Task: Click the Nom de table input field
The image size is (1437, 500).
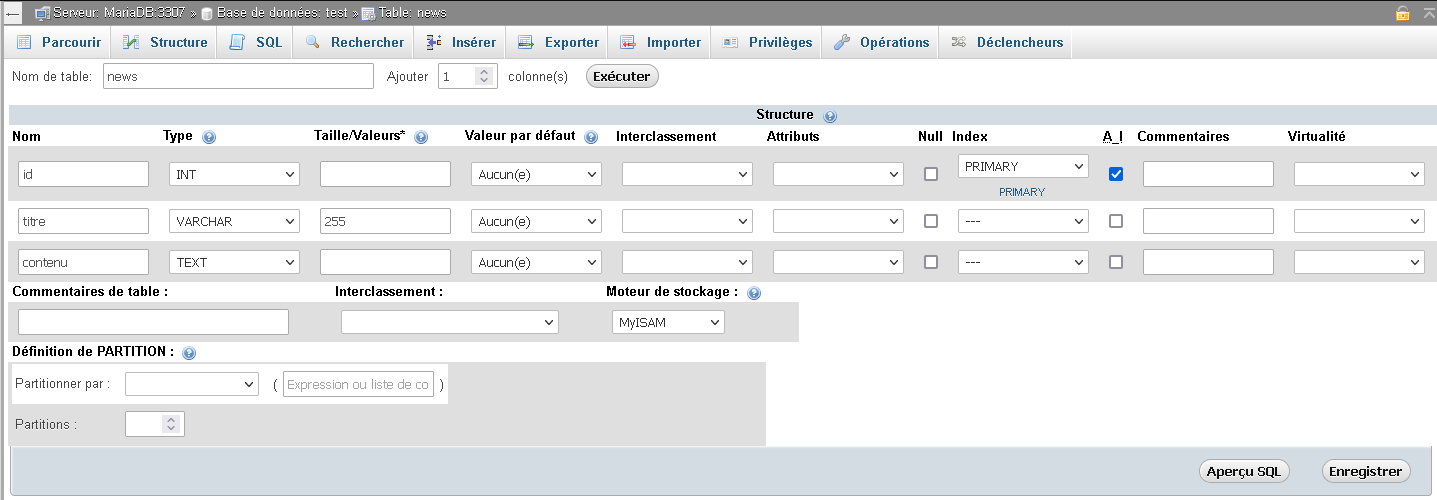Action: click(238, 76)
